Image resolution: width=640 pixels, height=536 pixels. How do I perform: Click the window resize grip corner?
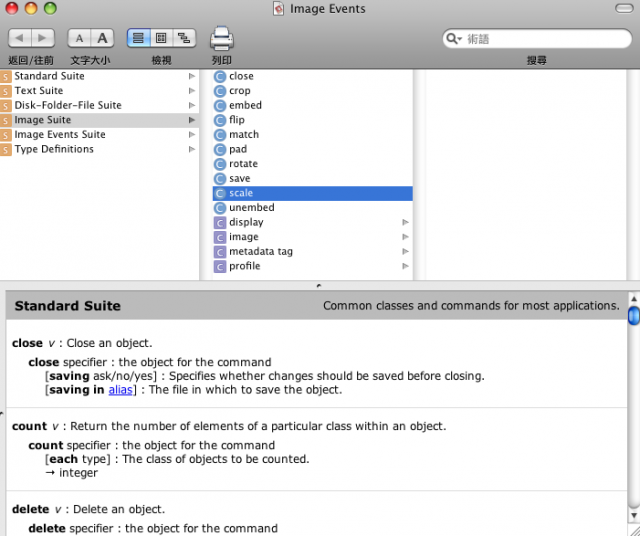pyautogui.click(x=634, y=530)
